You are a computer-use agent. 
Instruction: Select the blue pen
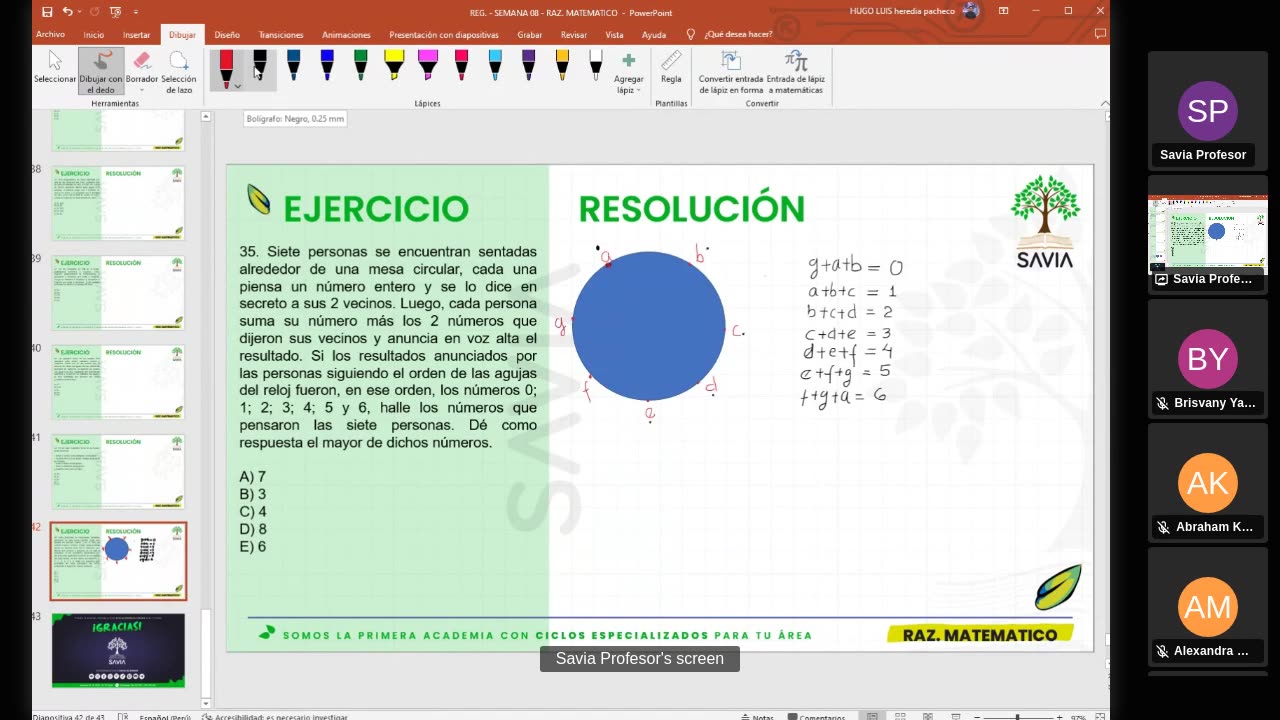click(327, 65)
